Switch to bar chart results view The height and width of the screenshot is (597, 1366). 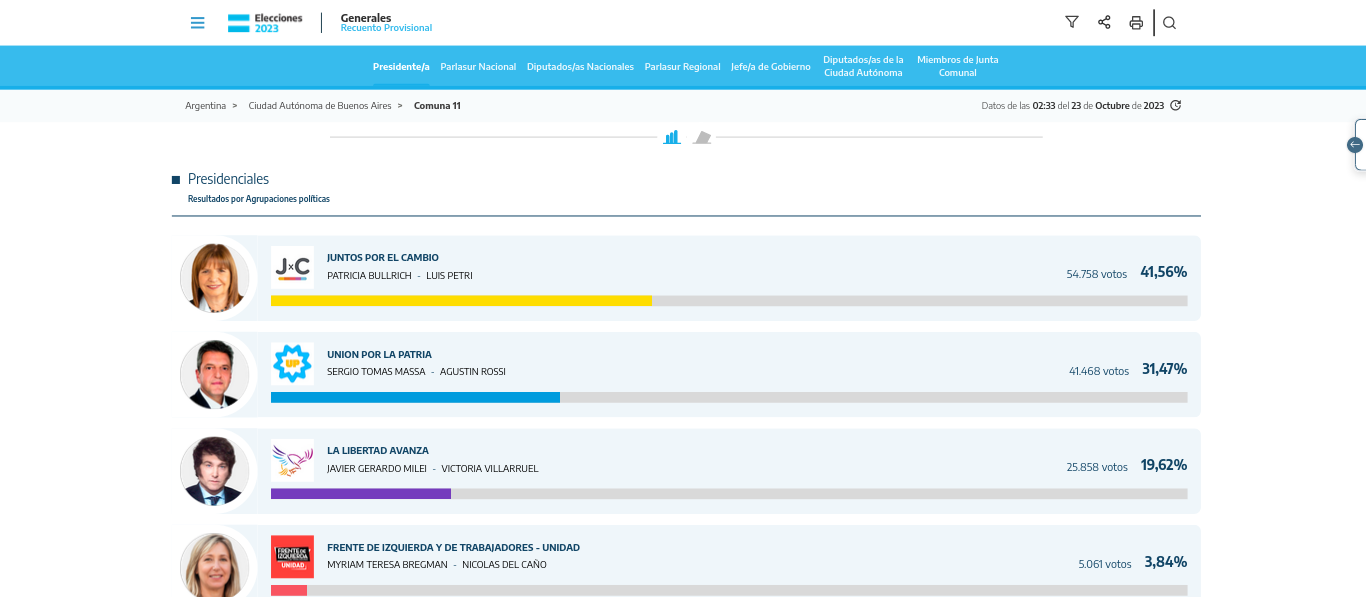coord(672,137)
